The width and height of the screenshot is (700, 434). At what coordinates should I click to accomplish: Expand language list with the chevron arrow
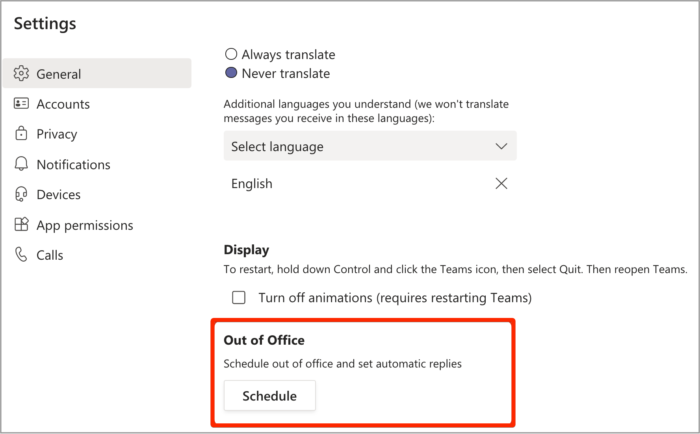click(x=502, y=146)
